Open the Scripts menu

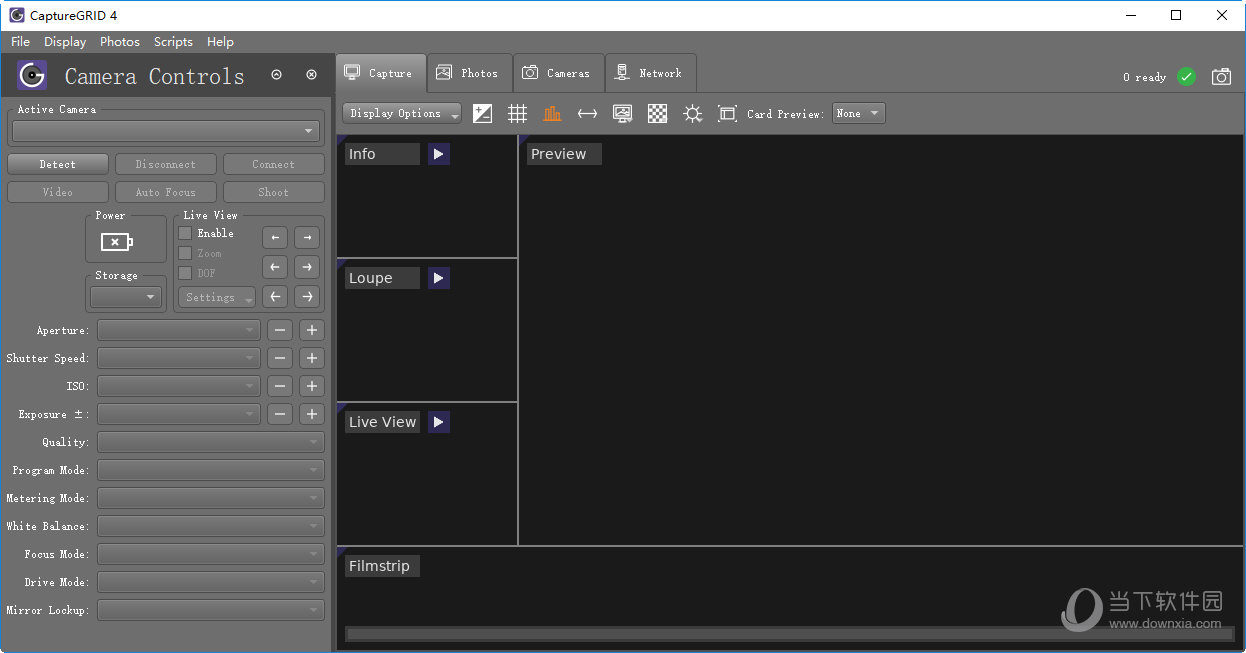pyautogui.click(x=173, y=42)
